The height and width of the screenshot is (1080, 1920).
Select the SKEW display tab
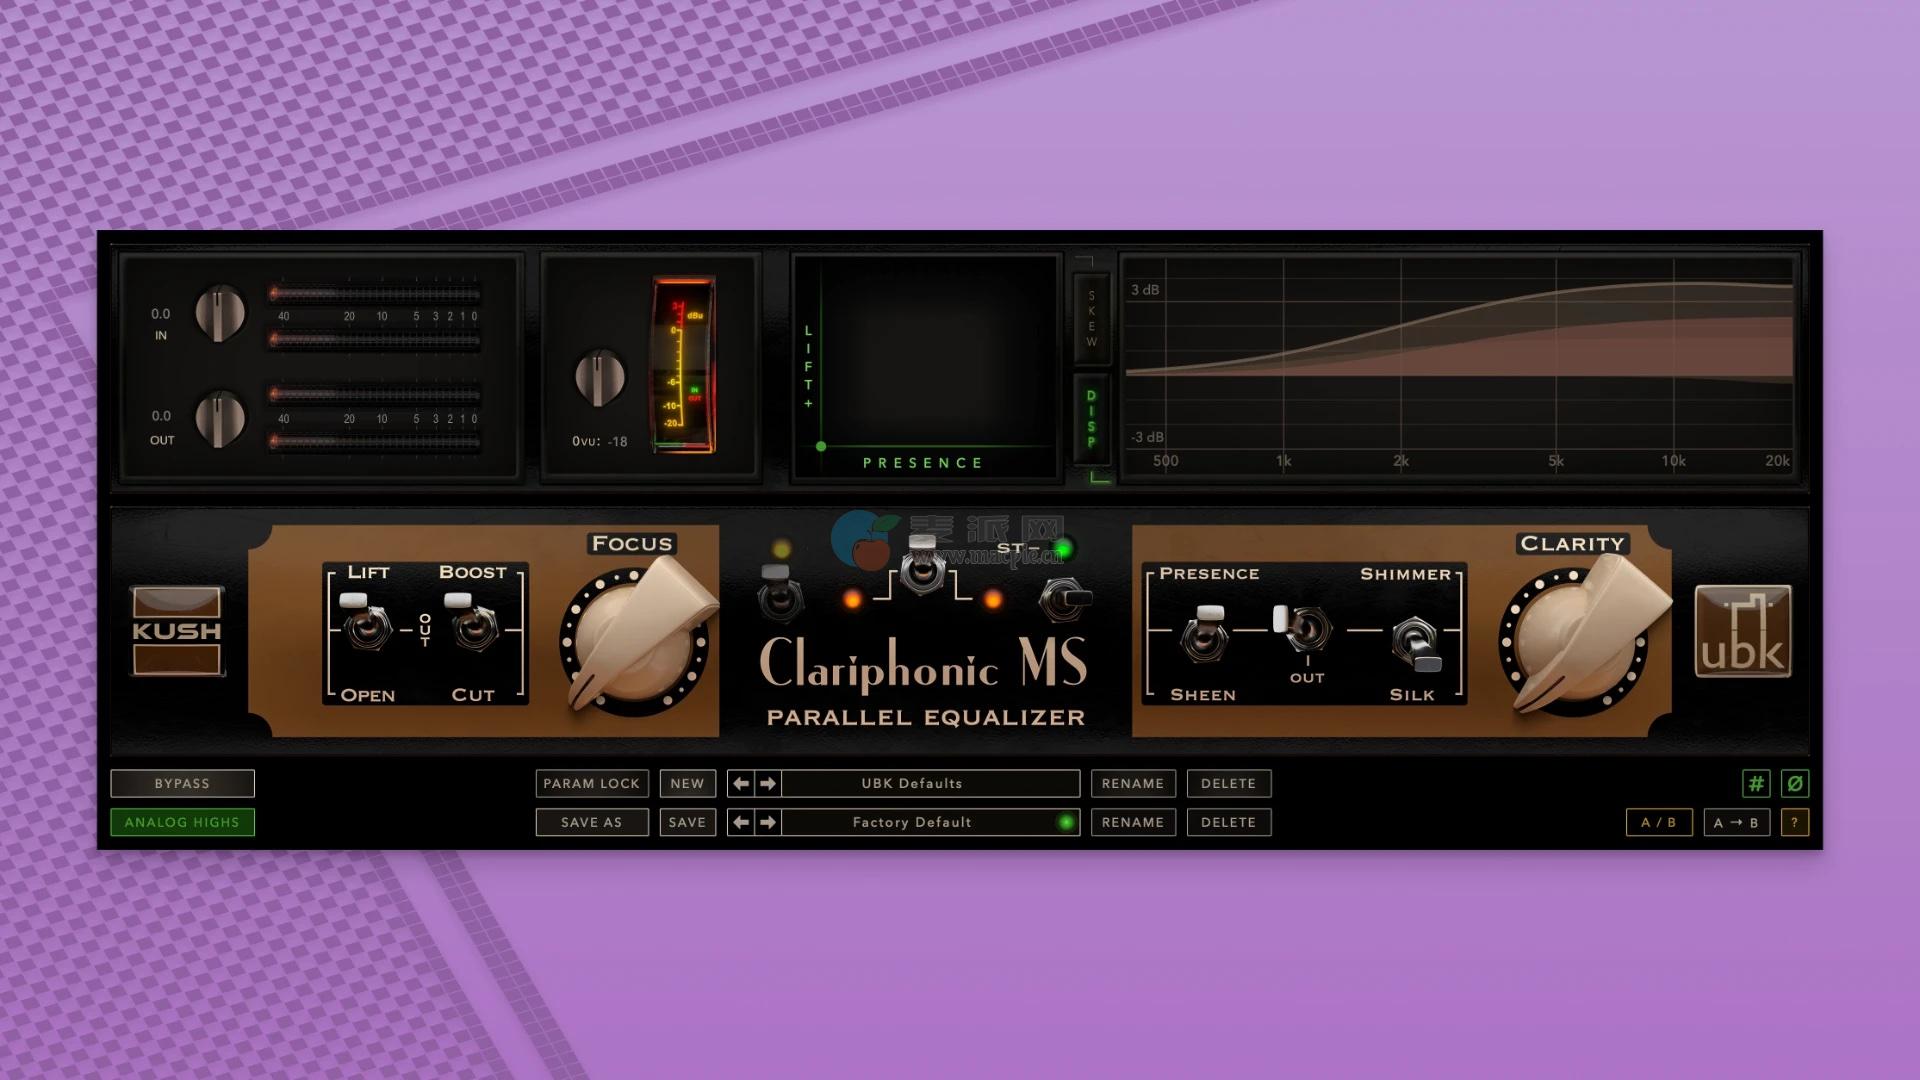1091,318
